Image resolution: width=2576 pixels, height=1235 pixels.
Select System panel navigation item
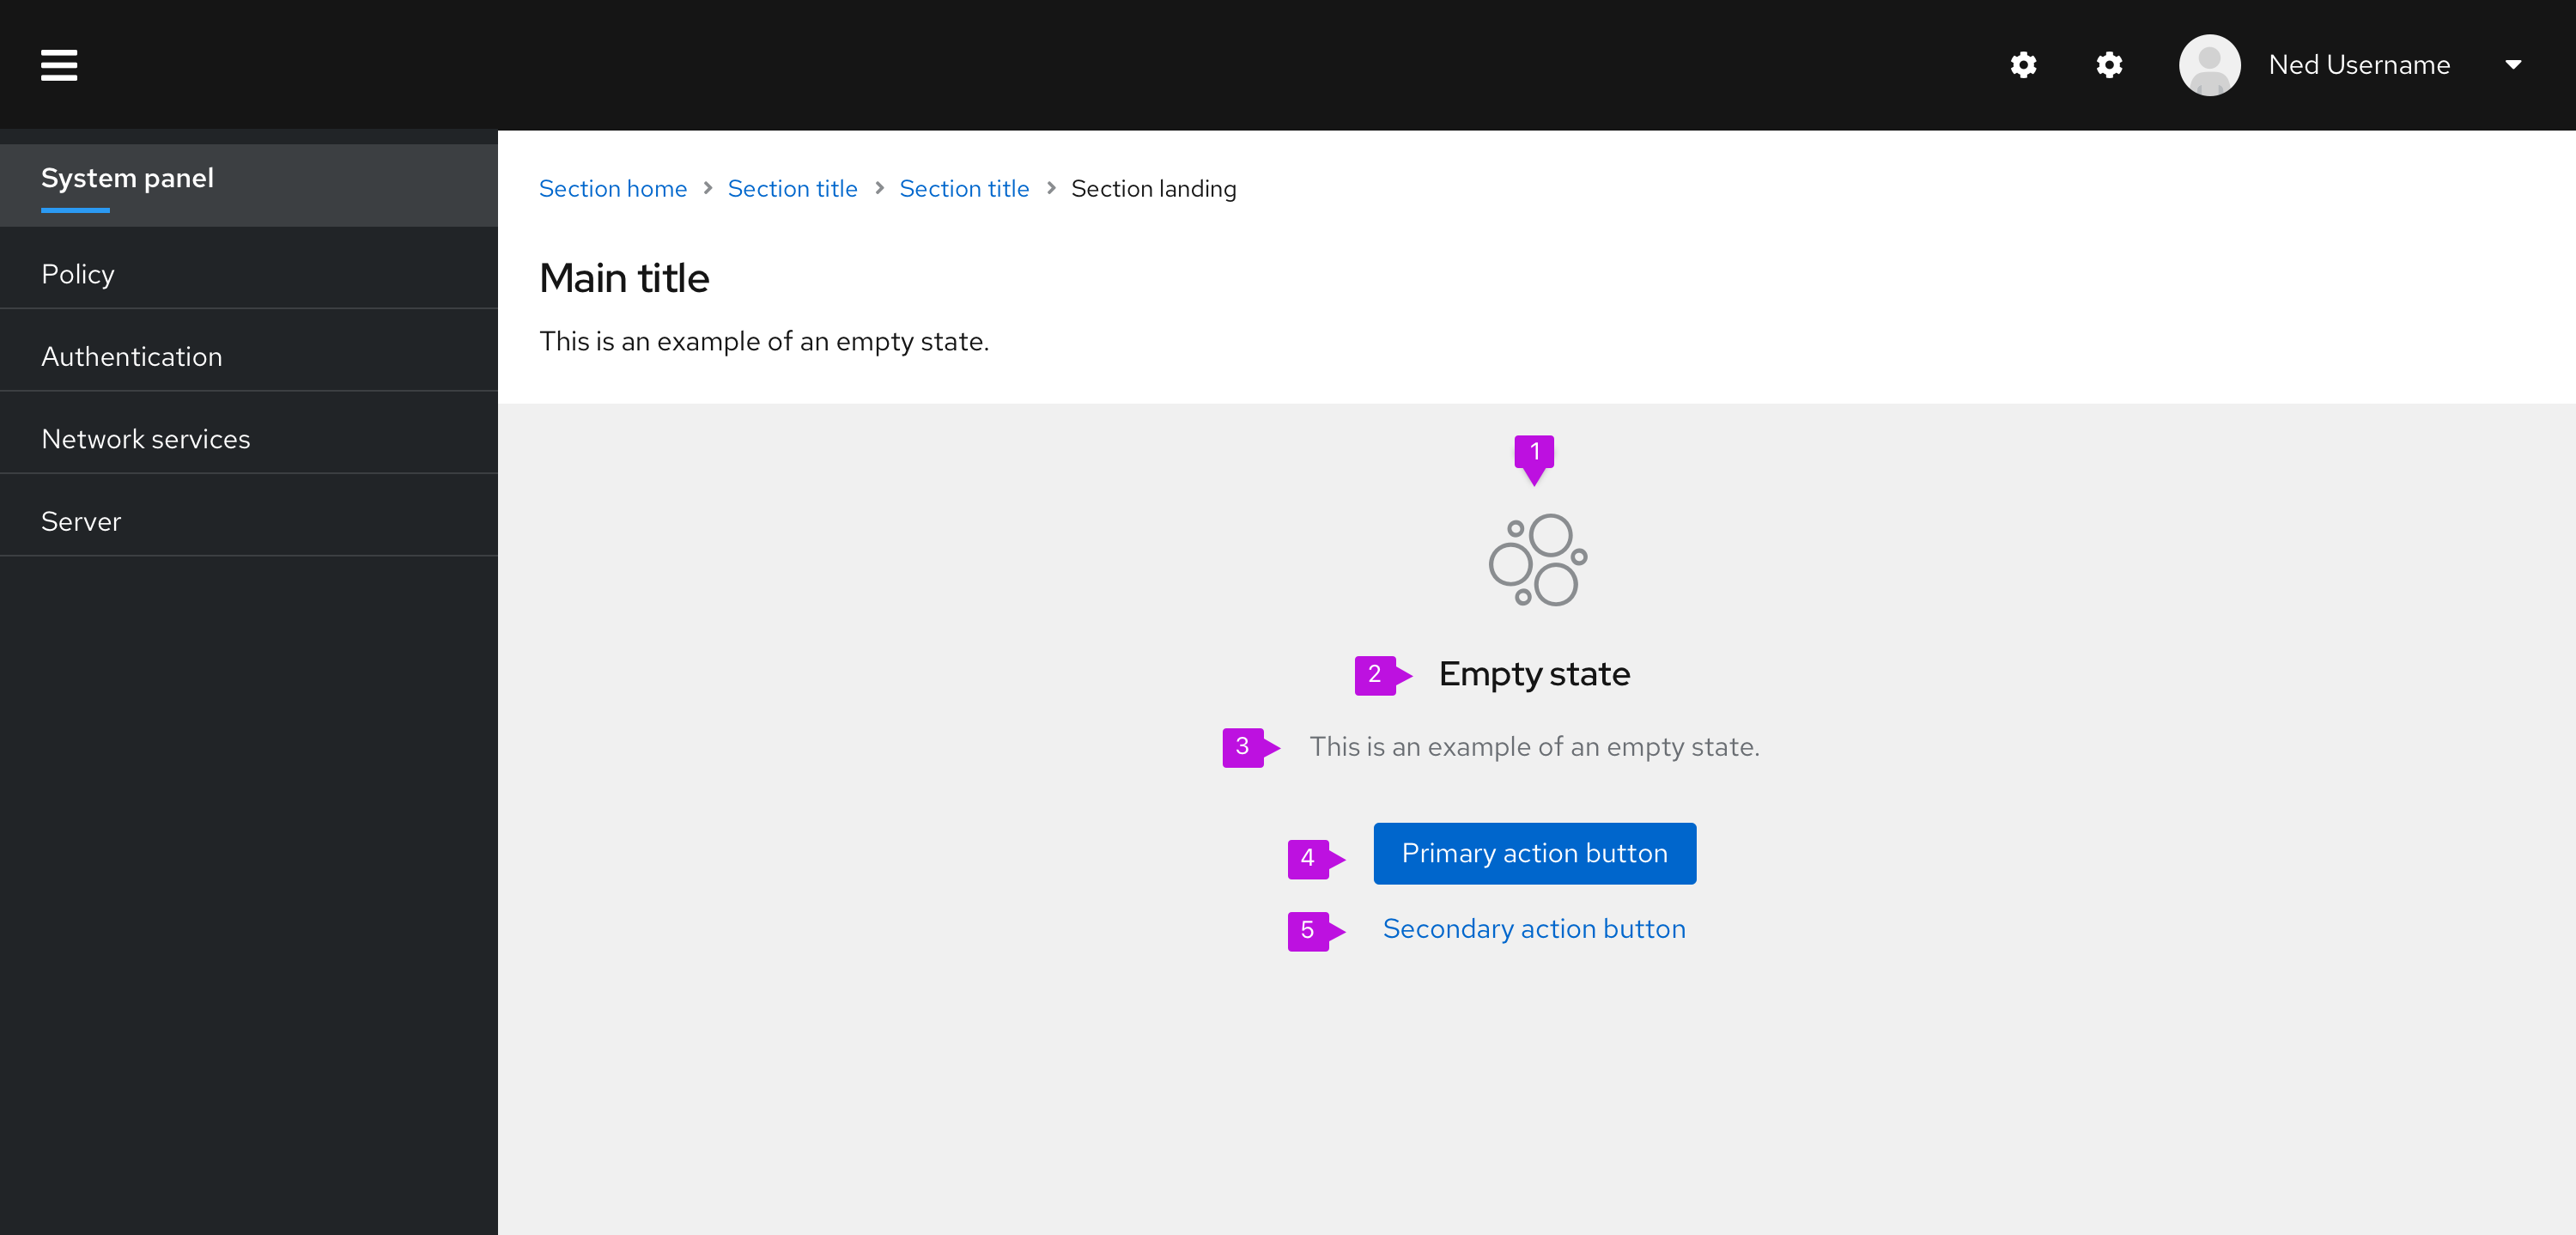[127, 178]
